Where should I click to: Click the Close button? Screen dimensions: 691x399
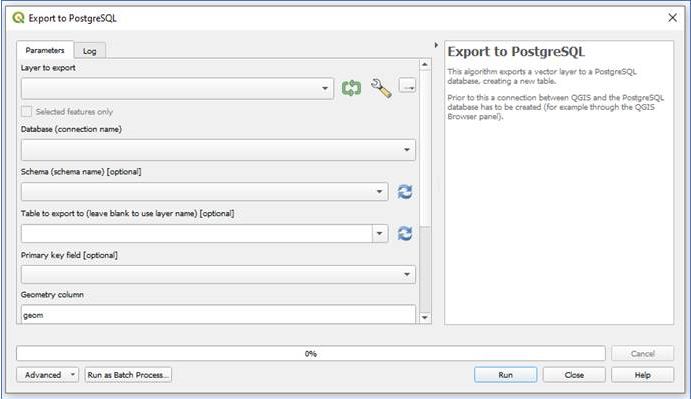[x=574, y=375]
